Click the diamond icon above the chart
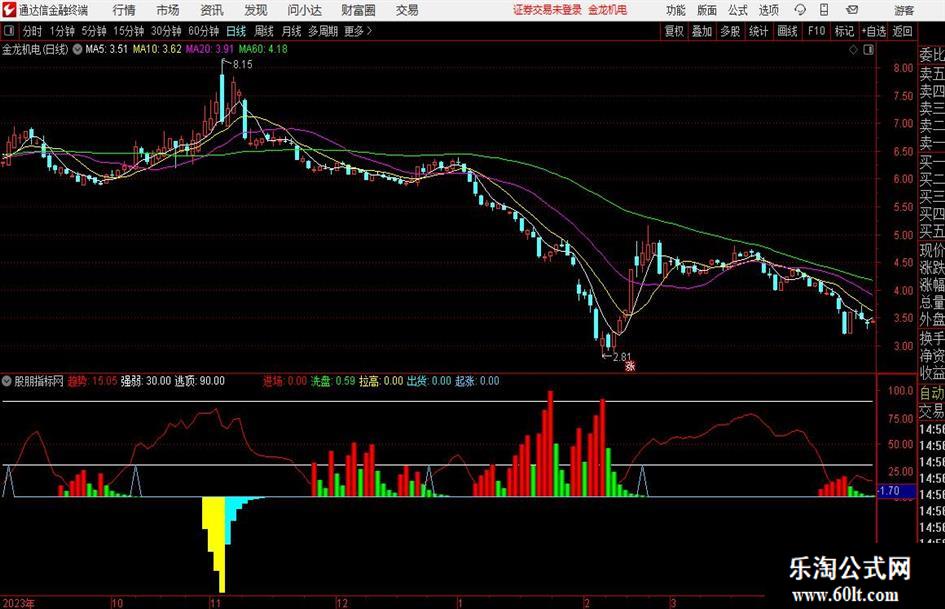Viewport: 945px width, 609px height. 853,50
